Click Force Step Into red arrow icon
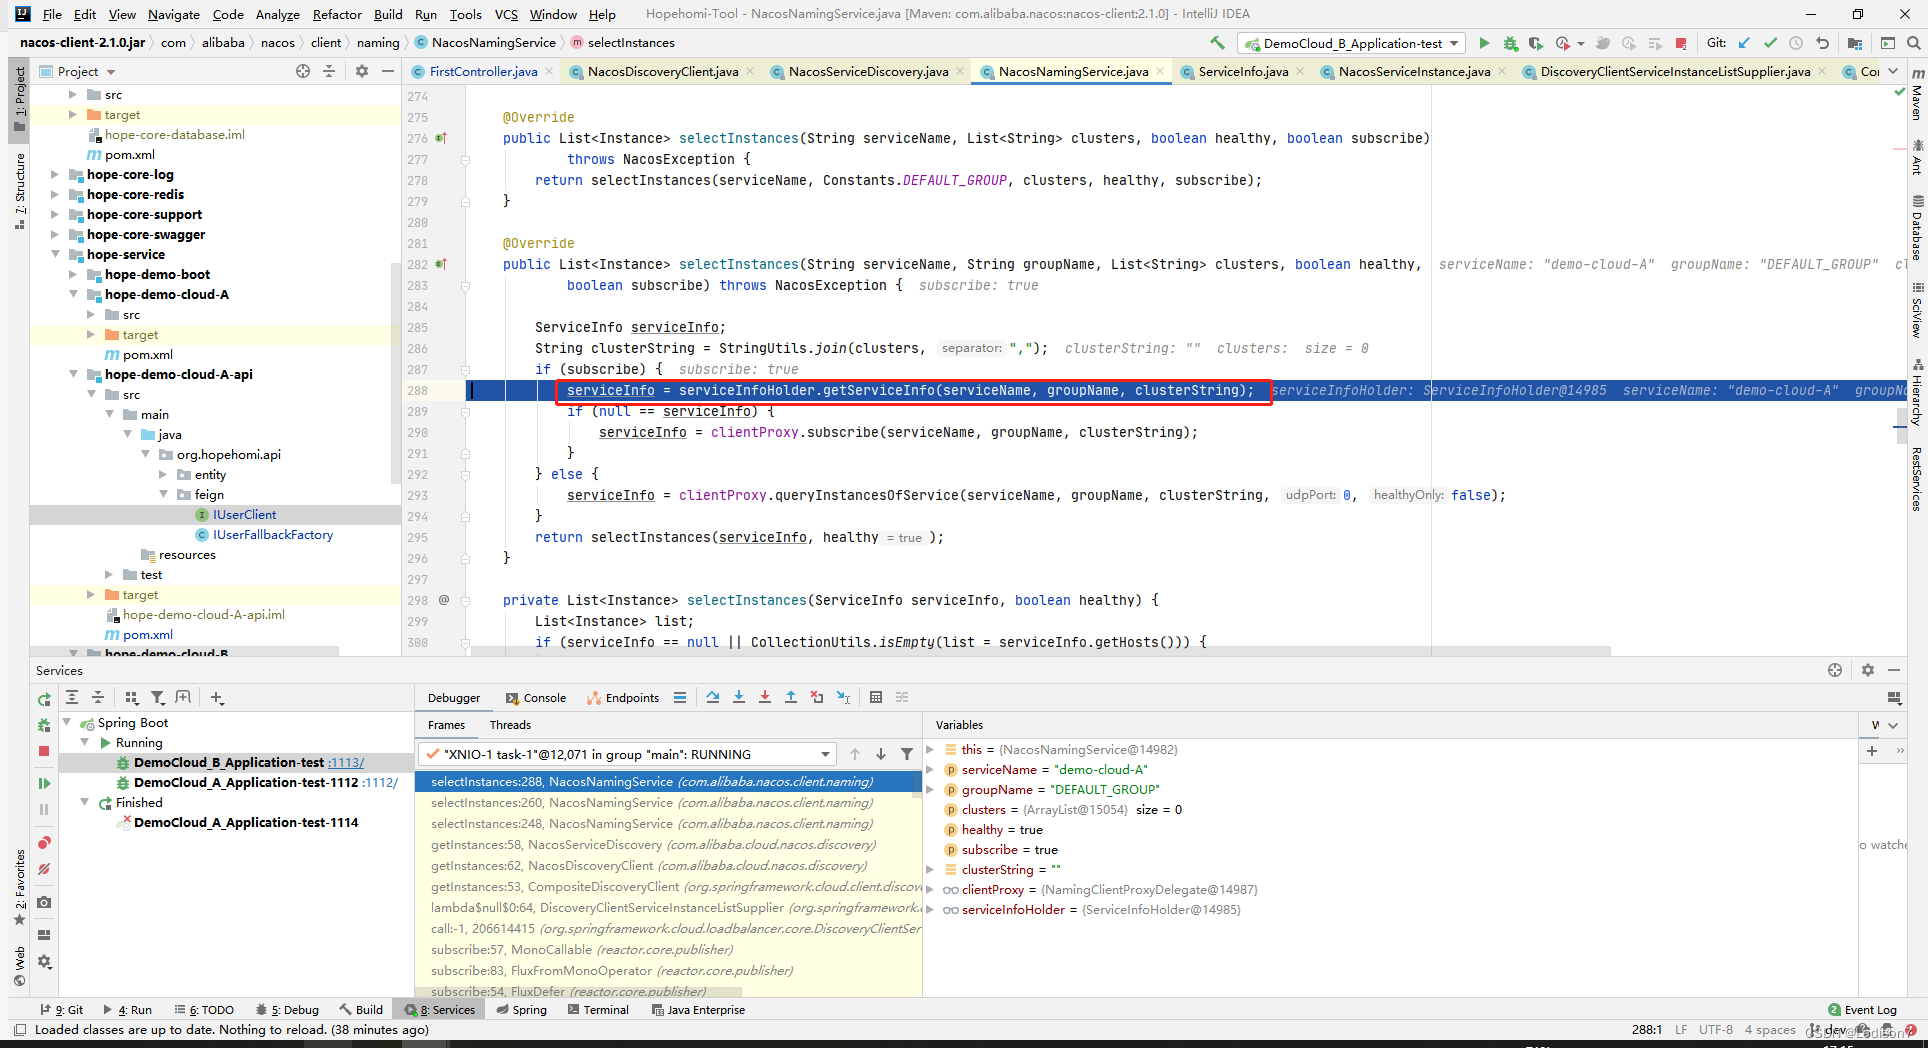 point(765,697)
